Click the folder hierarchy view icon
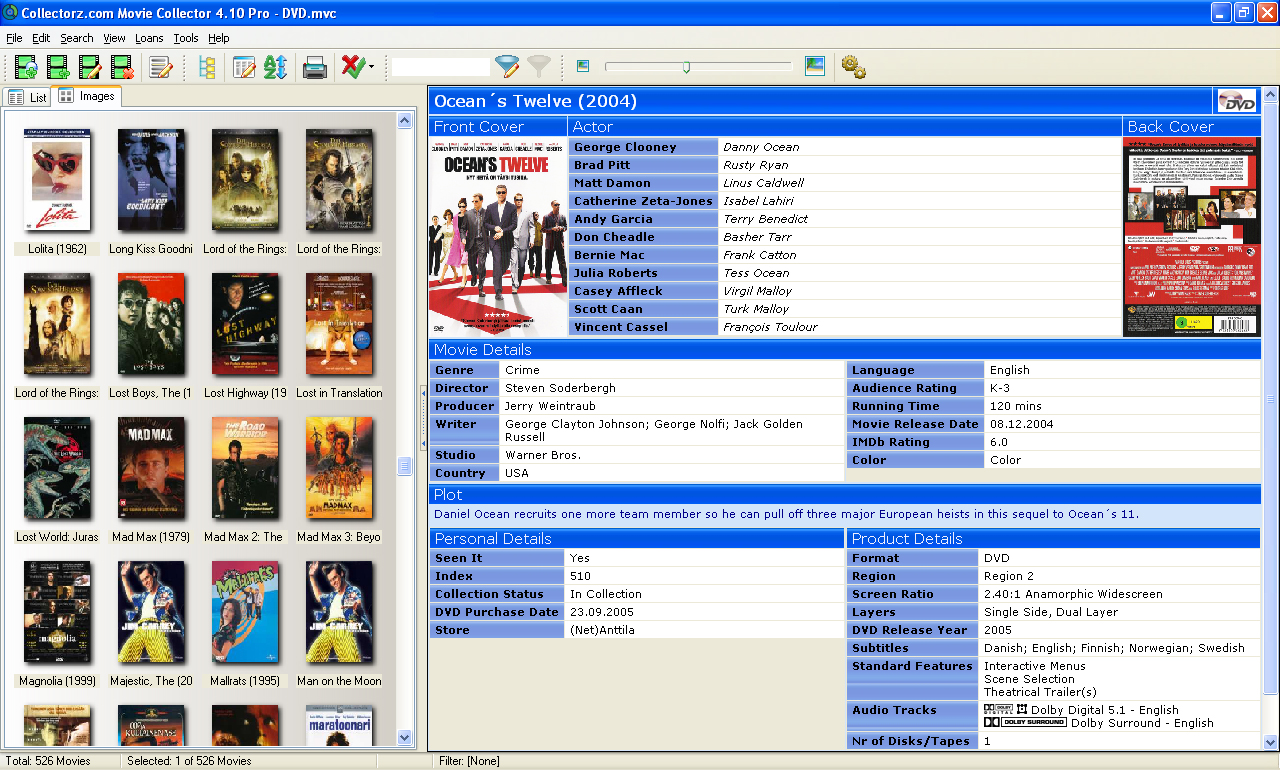Image resolution: width=1280 pixels, height=770 pixels. point(209,67)
